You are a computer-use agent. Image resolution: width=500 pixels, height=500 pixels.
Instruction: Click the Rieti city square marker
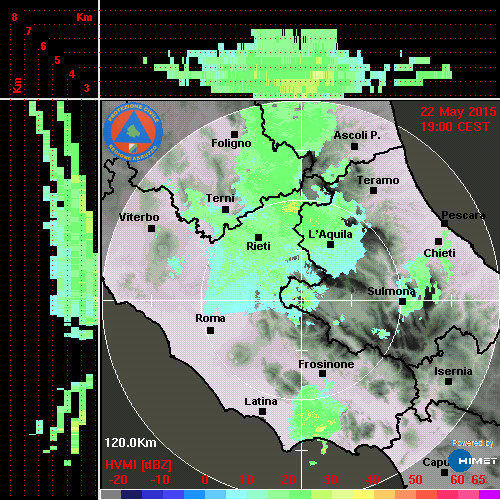(258, 237)
